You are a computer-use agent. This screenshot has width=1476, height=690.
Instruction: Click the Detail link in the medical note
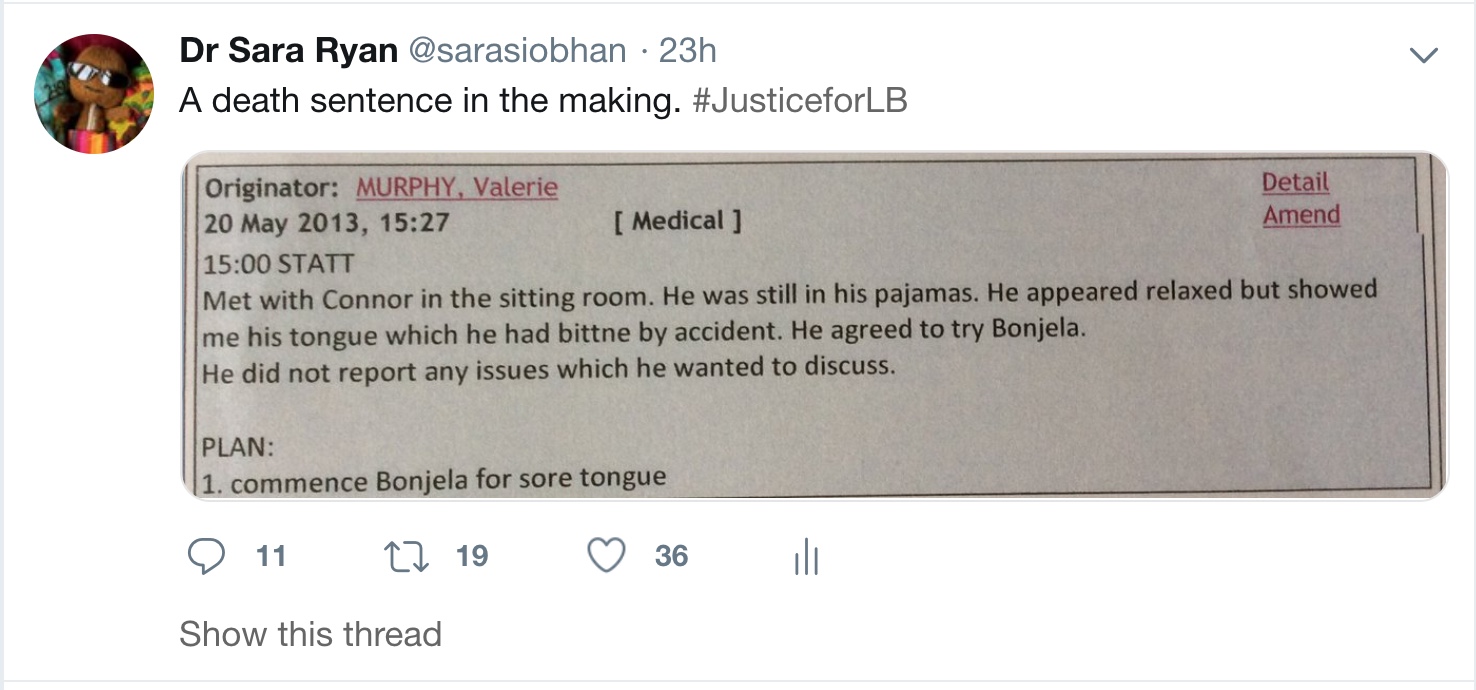click(1295, 183)
